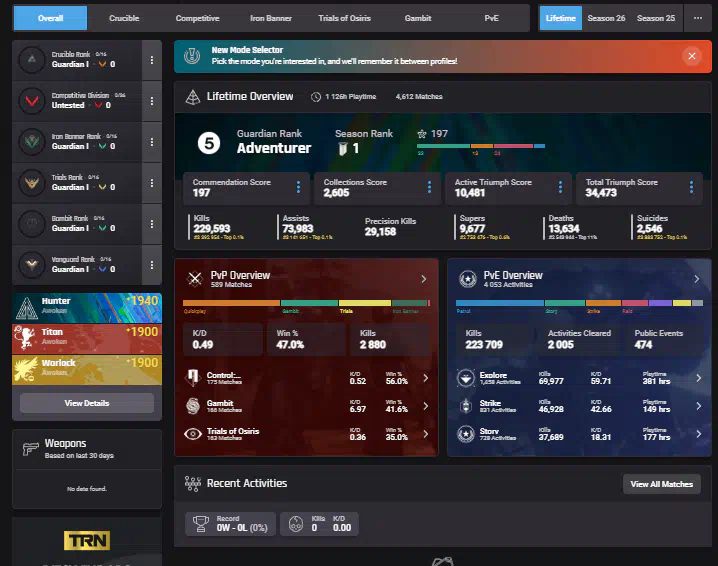Viewport: 718px width, 566px height.
Task: Open Competitive Division options menu
Action: [152, 101]
